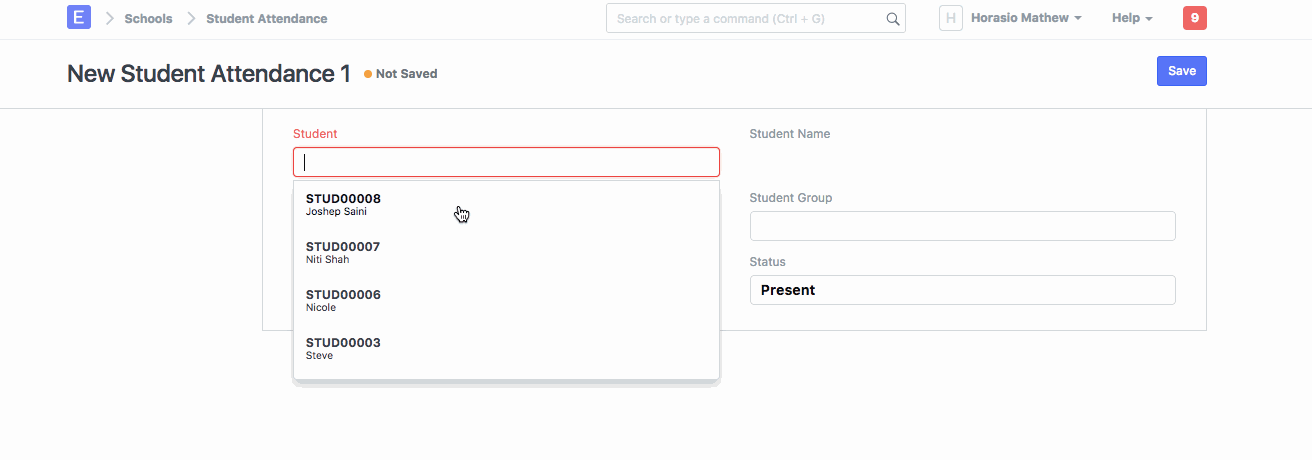This screenshot has width=1312, height=460.
Task: Click the orange 'Not Saved' status indicator
Action: coord(401,74)
